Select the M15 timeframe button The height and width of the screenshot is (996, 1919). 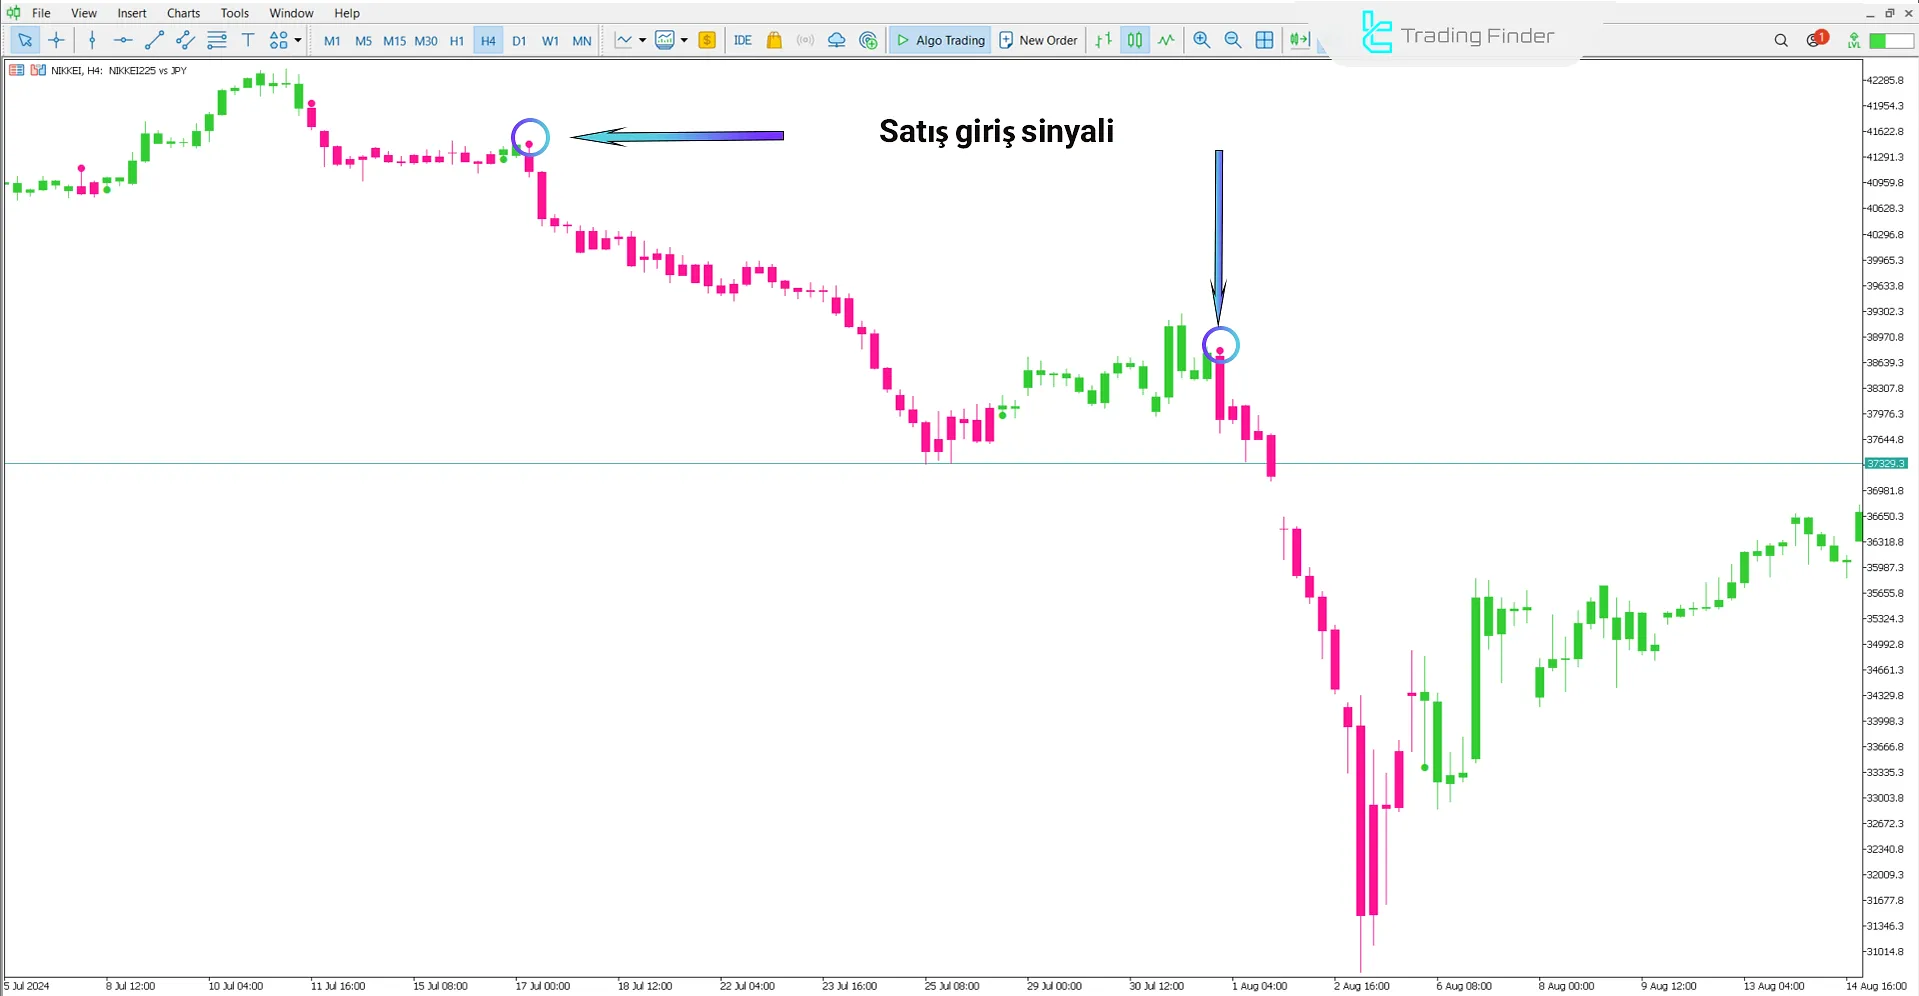[393, 40]
